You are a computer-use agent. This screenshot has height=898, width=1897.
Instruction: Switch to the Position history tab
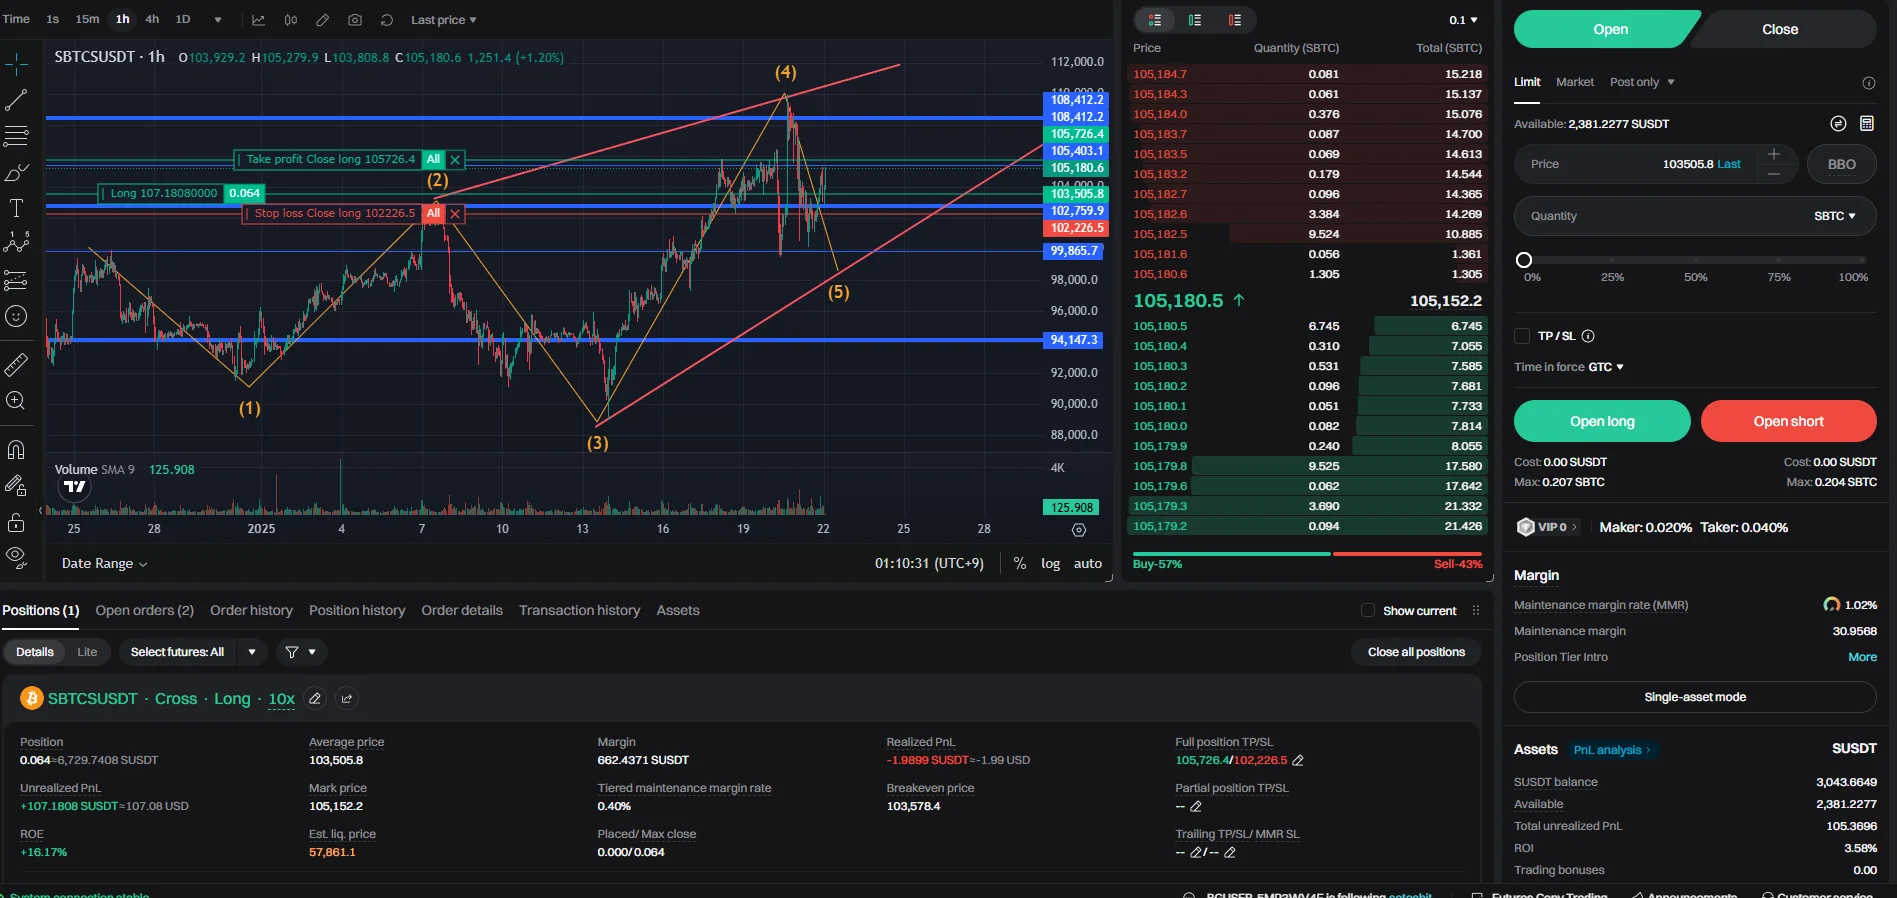(357, 610)
